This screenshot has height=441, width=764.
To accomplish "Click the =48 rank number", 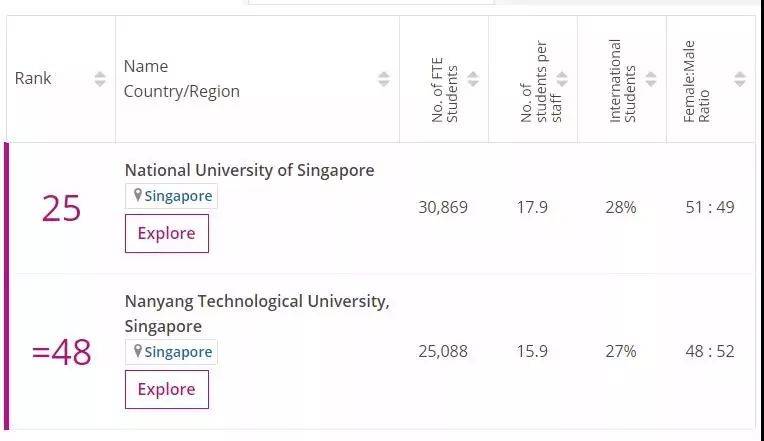I will tap(61, 352).
